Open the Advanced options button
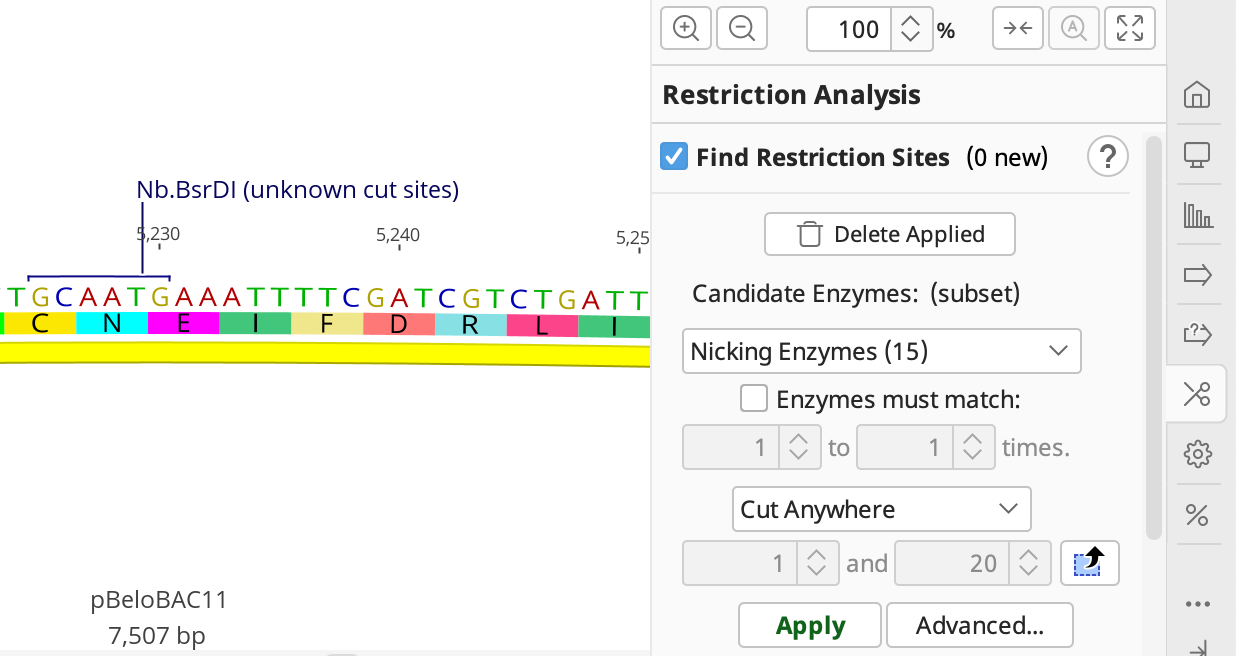Viewport: 1236px width, 656px height. 979,626
